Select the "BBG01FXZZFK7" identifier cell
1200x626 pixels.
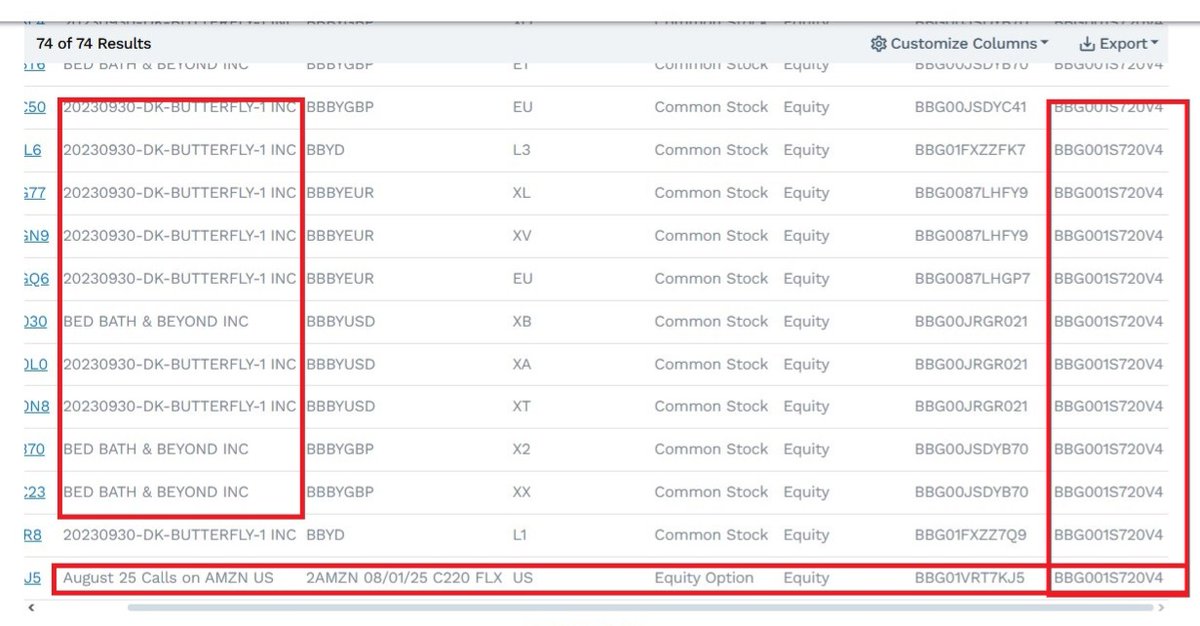pyautogui.click(x=969, y=150)
